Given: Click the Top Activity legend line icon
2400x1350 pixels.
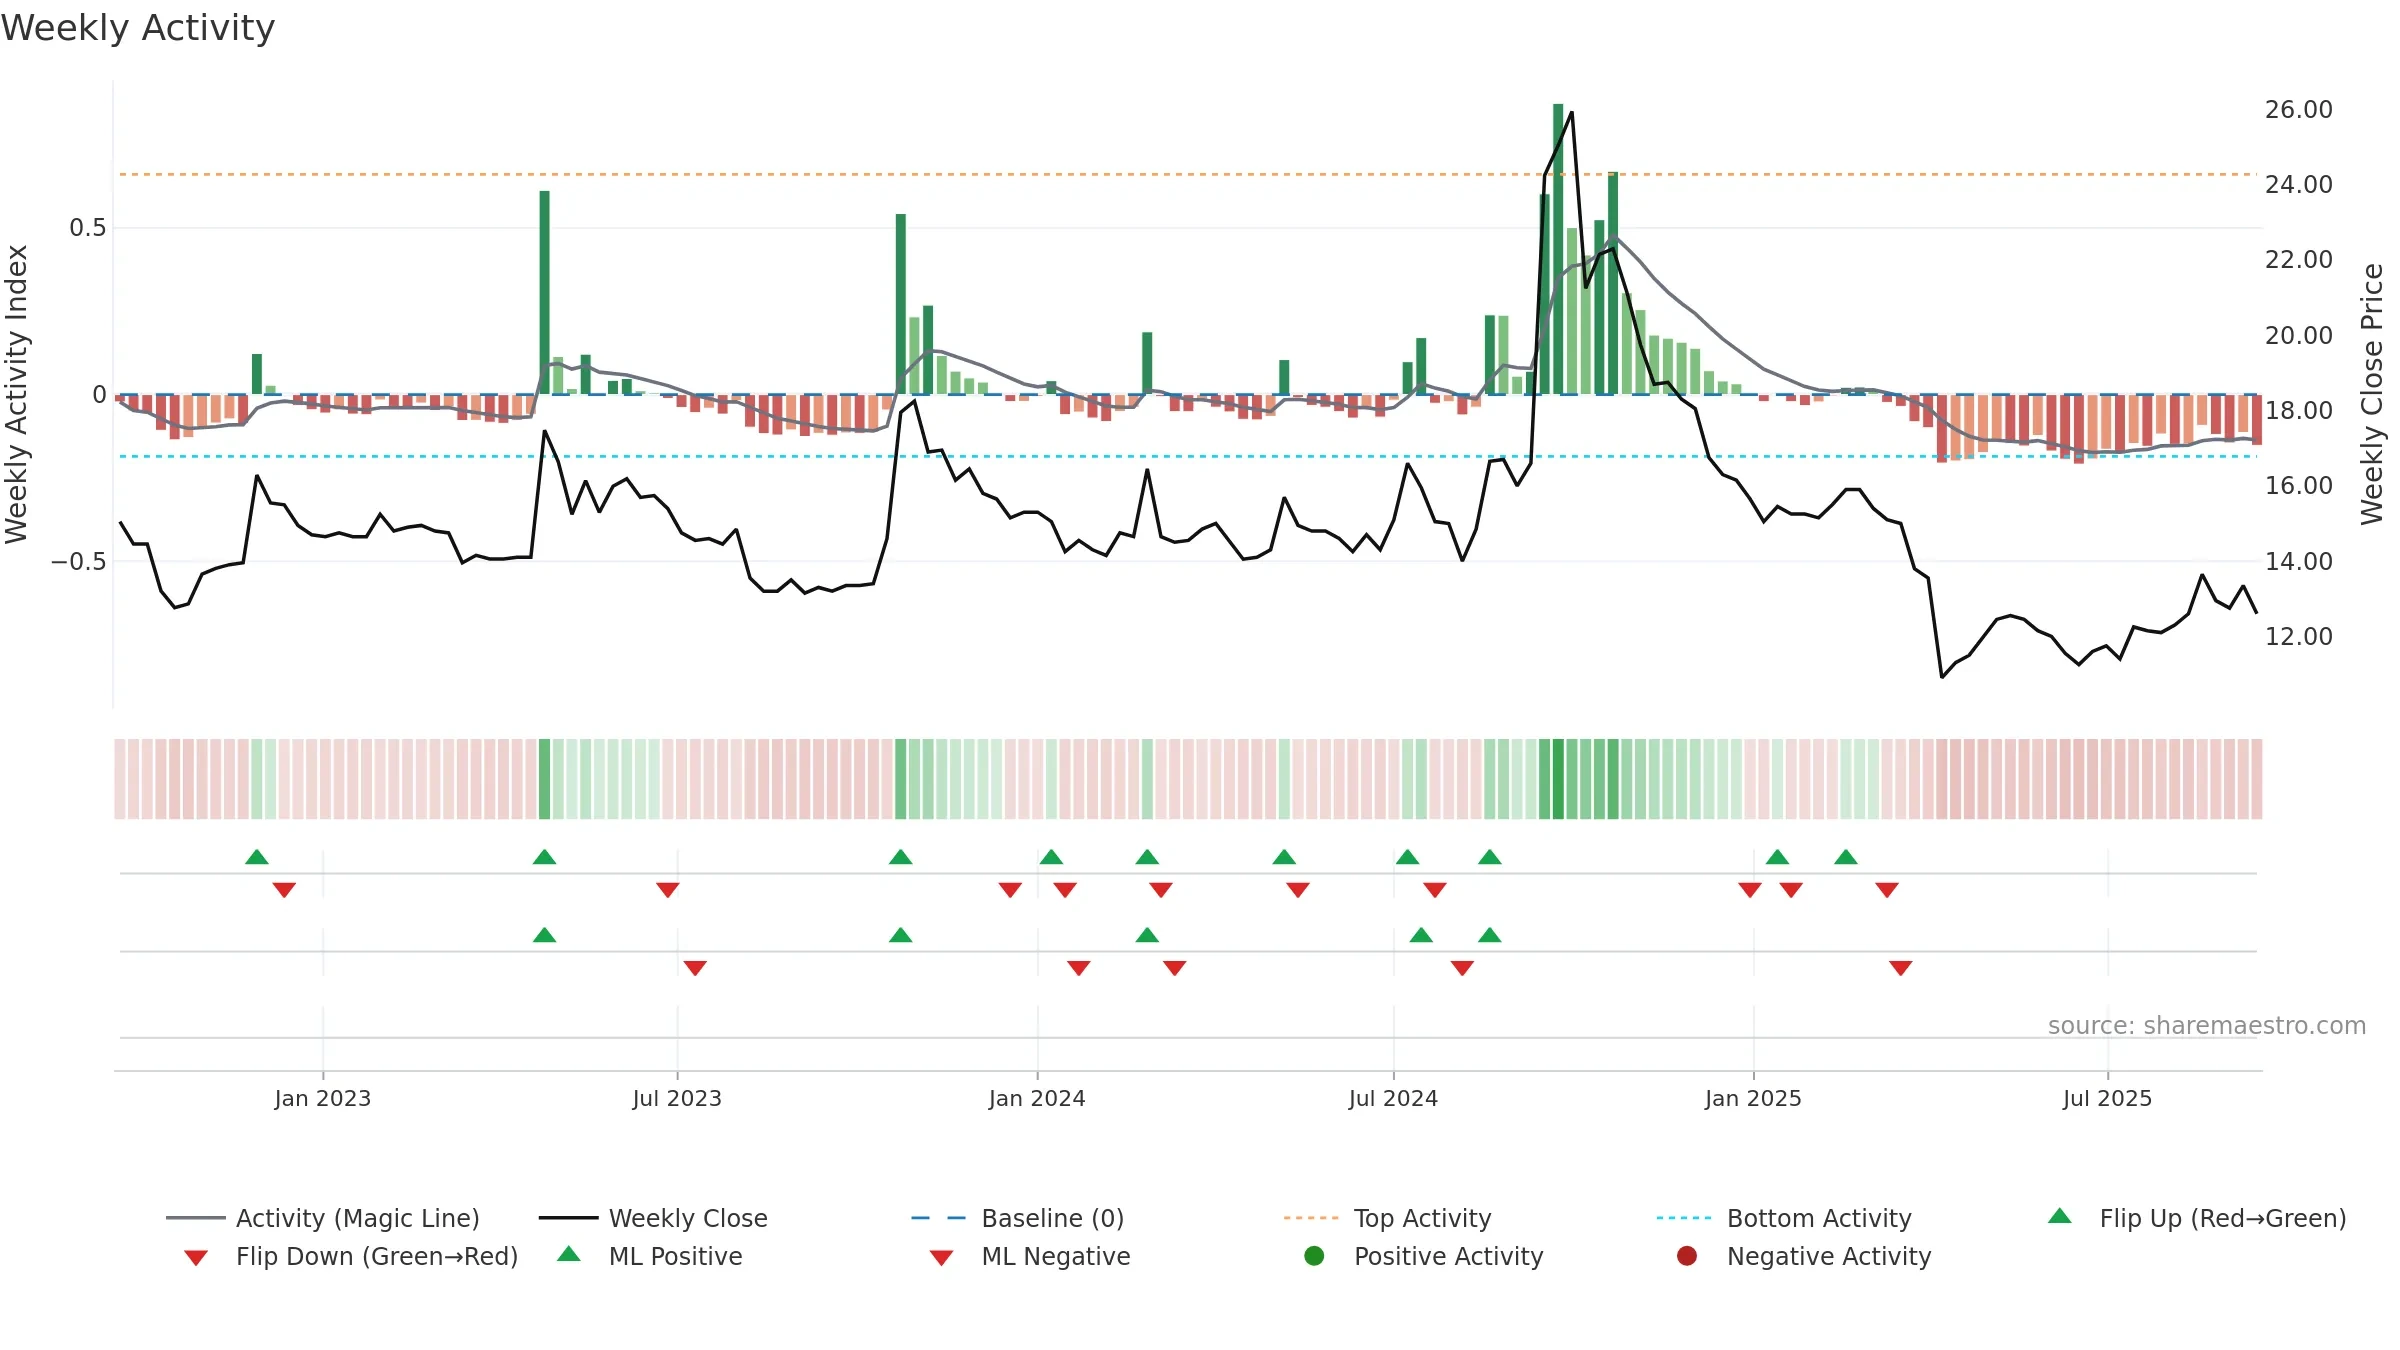Looking at the screenshot, I should click(x=1310, y=1218).
